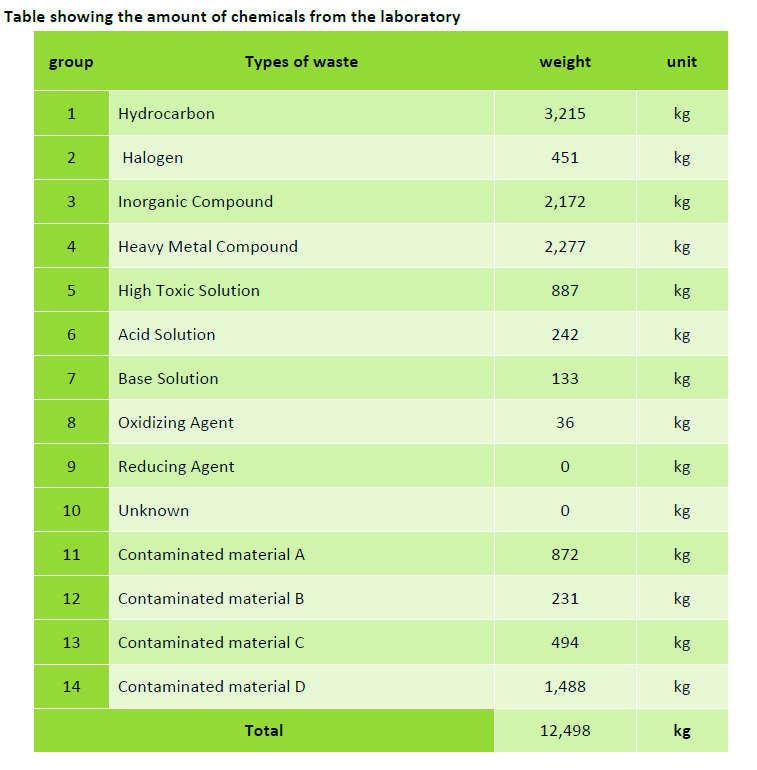Select the Halogen waste type cell

[x=153, y=158]
